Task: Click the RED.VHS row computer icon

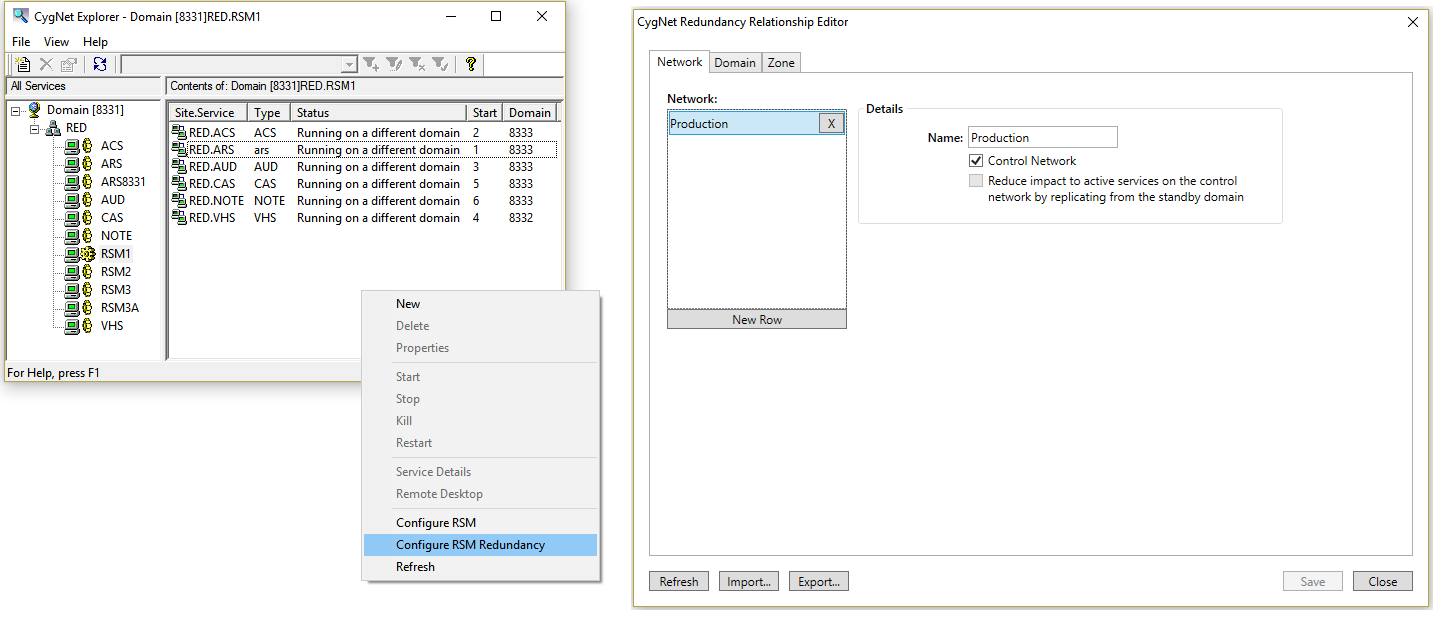Action: click(x=180, y=218)
